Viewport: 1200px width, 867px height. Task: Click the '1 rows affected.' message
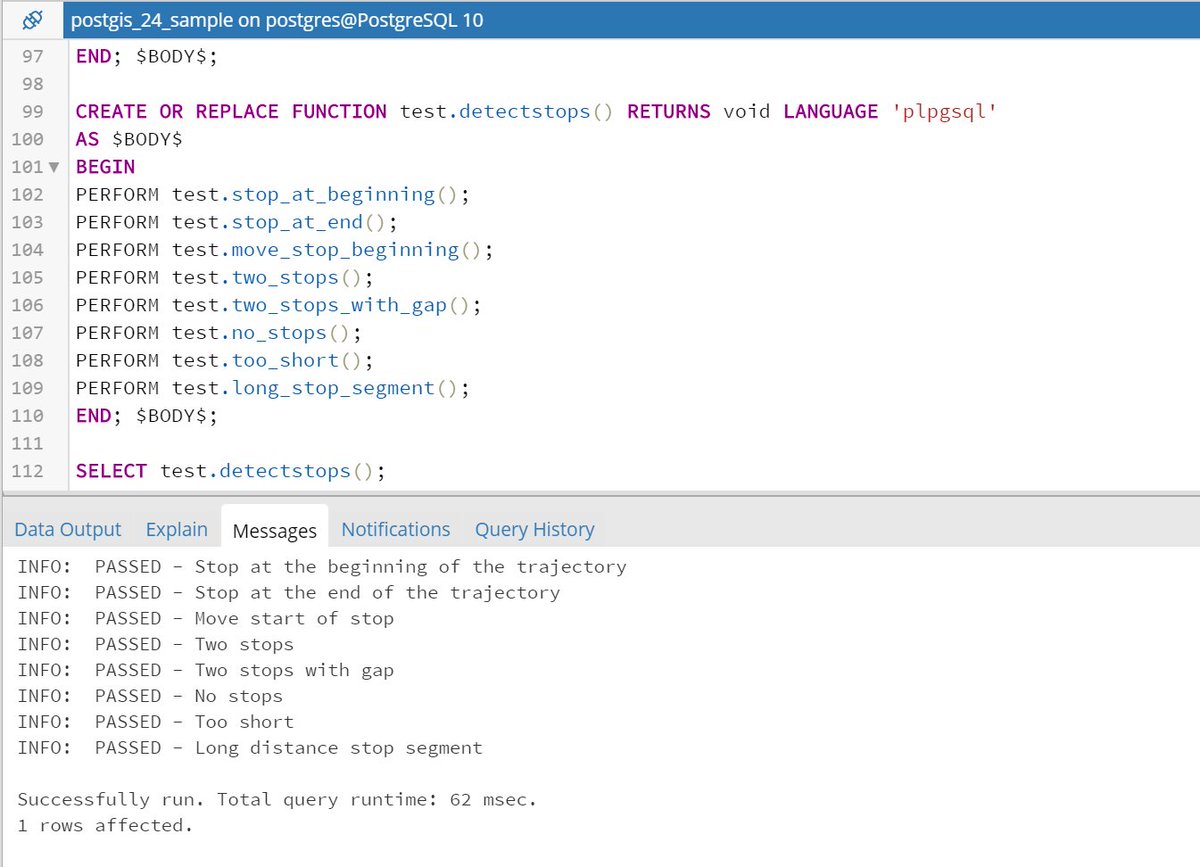click(105, 826)
